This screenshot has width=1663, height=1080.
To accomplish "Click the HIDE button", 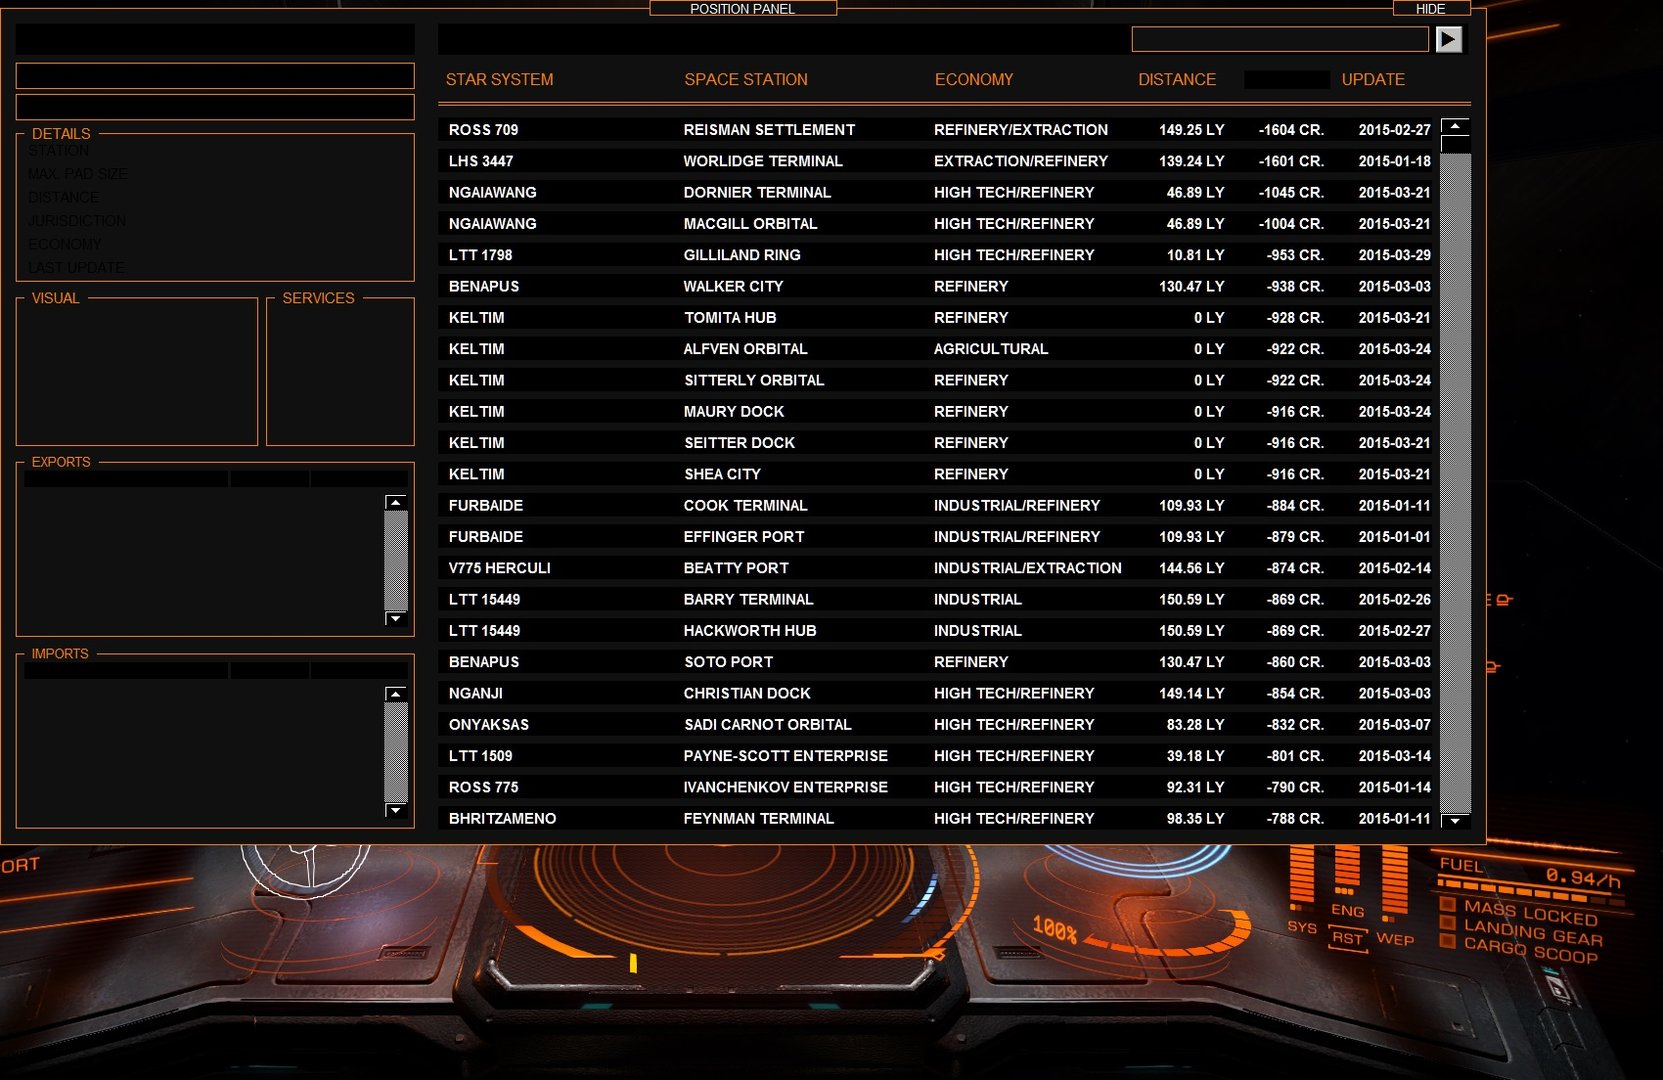I will coord(1431,8).
